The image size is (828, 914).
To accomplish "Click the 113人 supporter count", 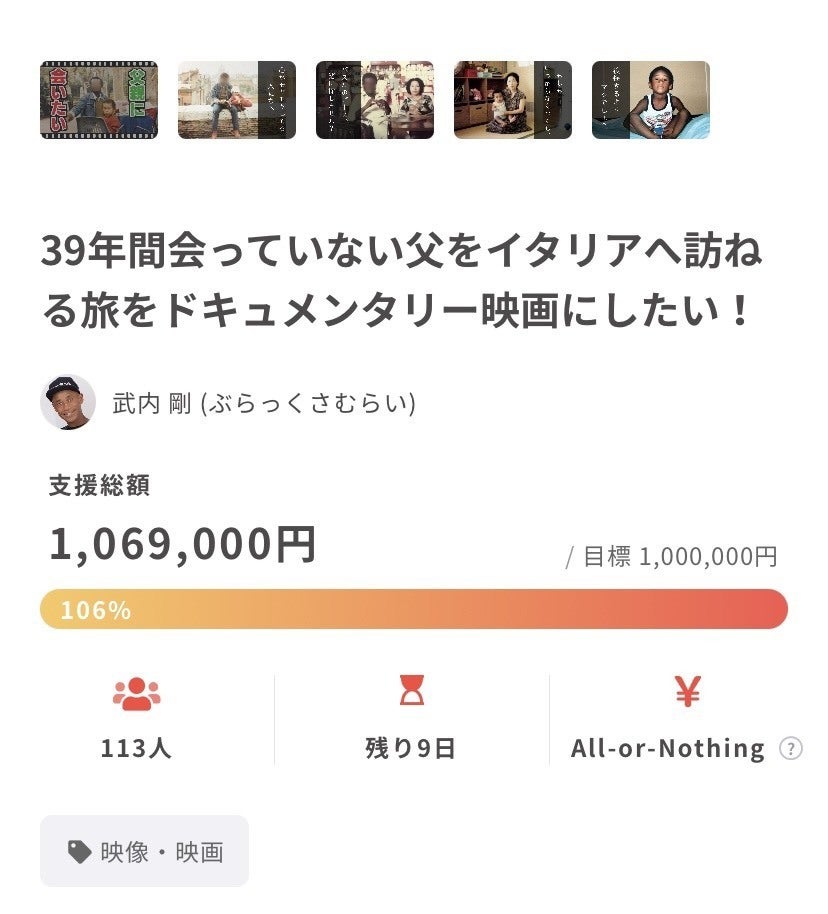I will tap(137, 748).
